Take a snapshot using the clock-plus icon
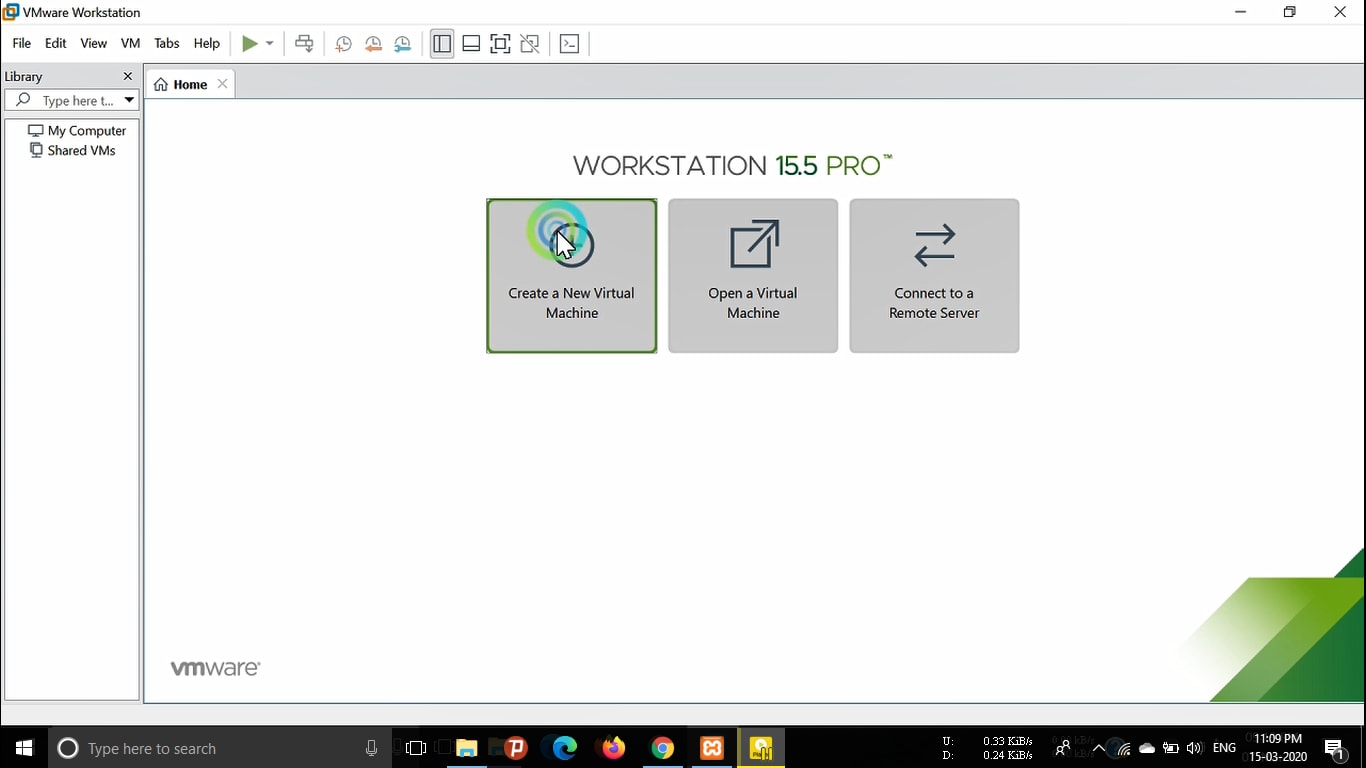 343,44
